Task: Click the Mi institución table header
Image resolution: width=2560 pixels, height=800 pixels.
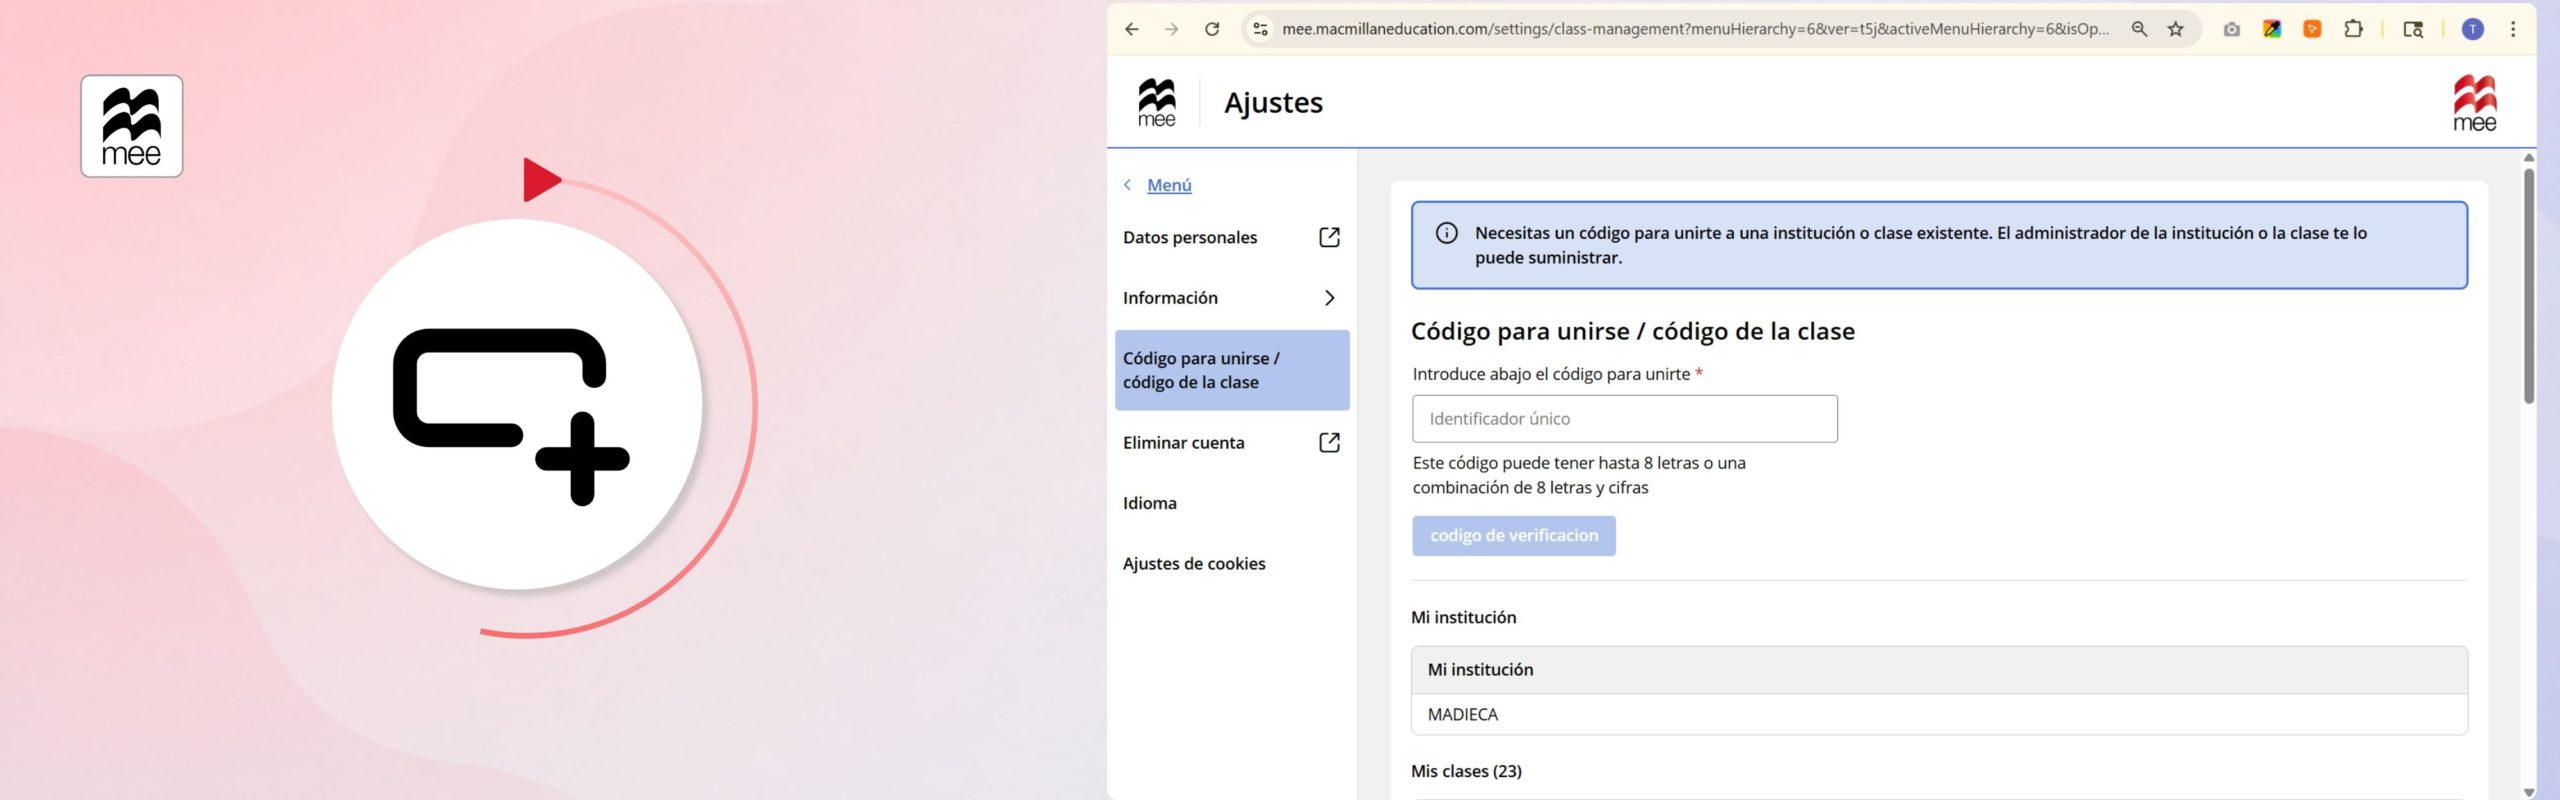Action: 1939,670
